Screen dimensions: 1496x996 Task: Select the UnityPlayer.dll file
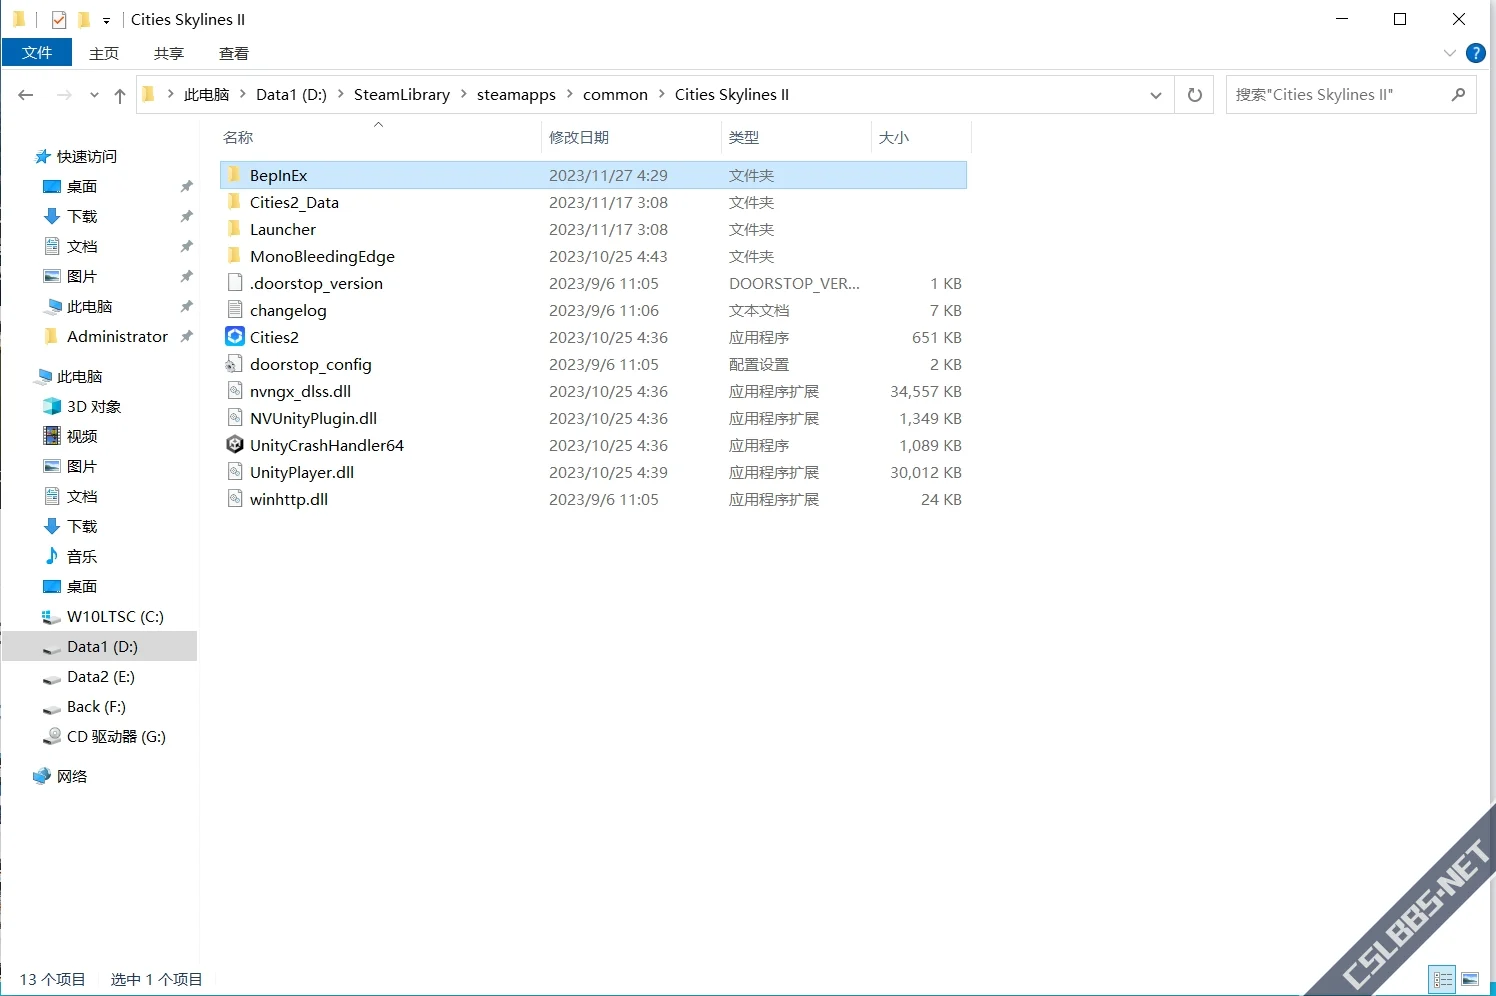coord(302,472)
